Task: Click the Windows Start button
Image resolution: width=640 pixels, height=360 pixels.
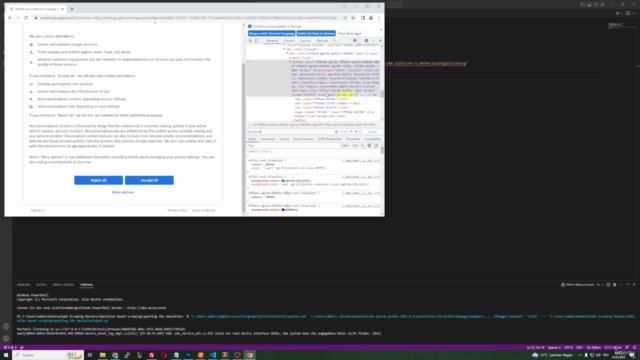Action: coord(6,355)
